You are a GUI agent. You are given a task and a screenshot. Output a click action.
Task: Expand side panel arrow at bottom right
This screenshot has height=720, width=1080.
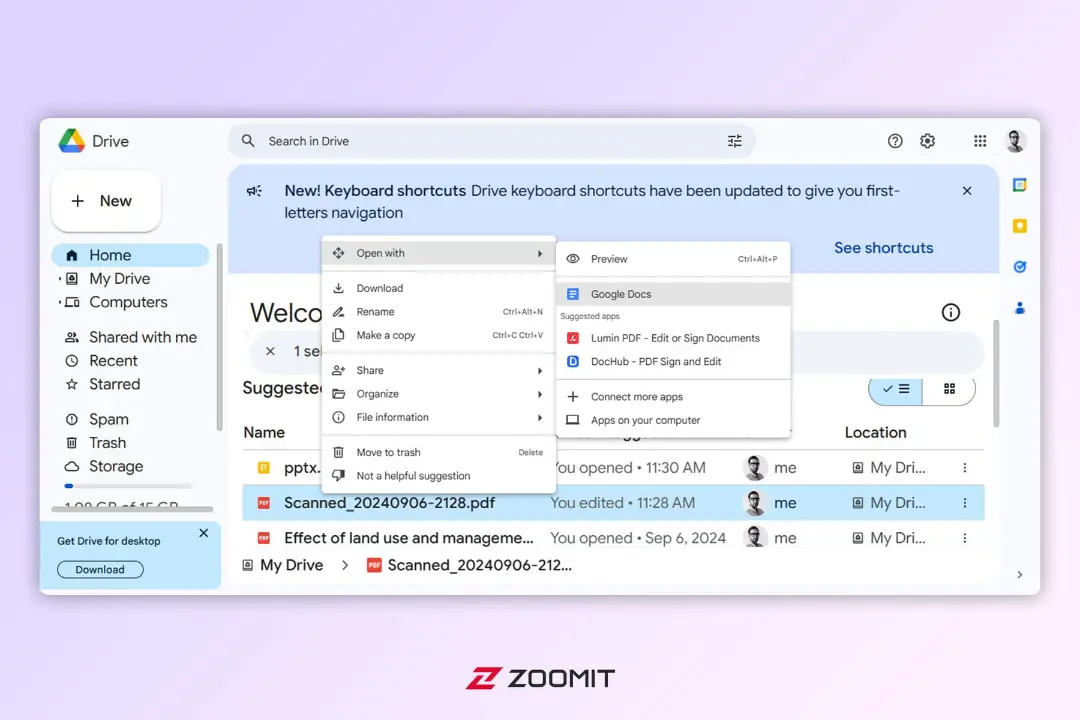1020,575
